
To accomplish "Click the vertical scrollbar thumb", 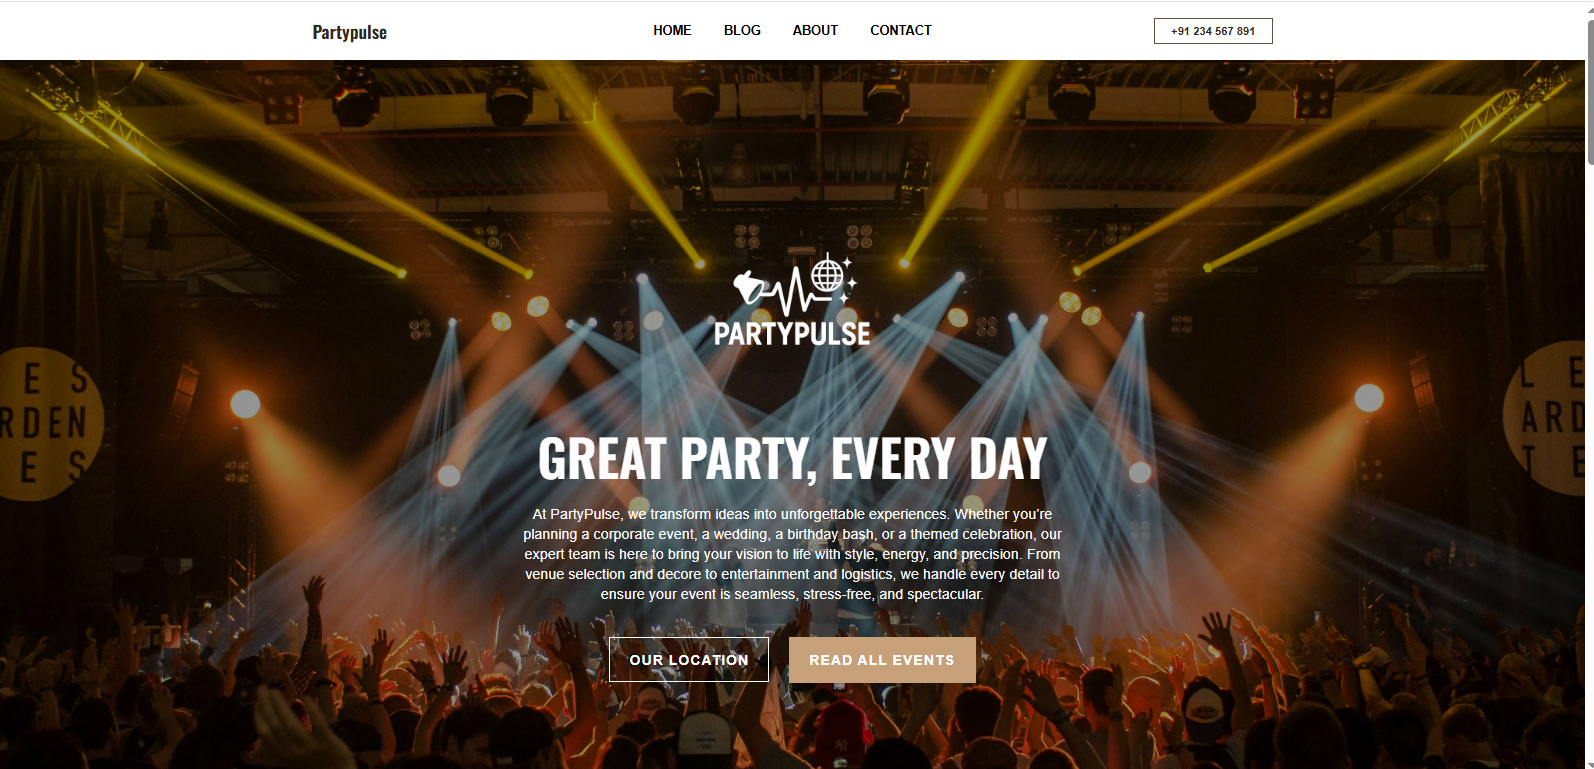I will [x=1590, y=90].
